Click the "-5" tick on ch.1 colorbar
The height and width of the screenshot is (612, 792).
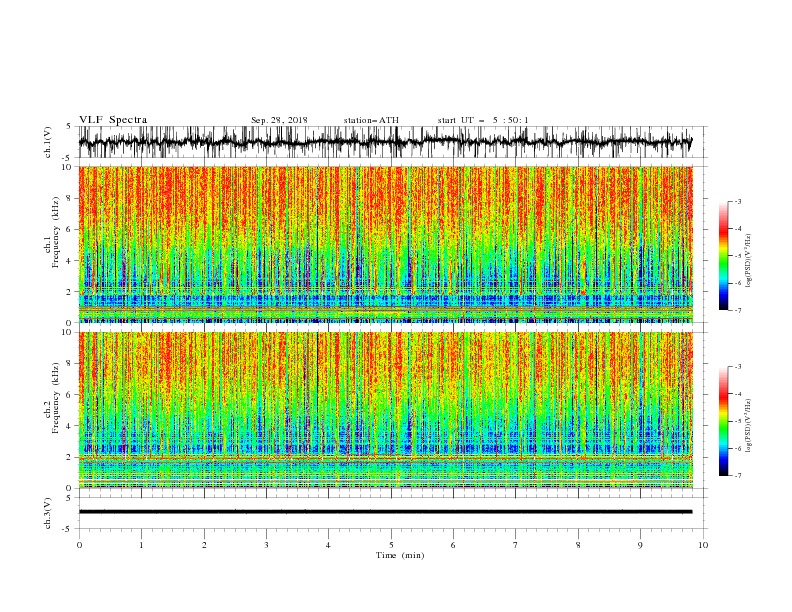pos(738,256)
